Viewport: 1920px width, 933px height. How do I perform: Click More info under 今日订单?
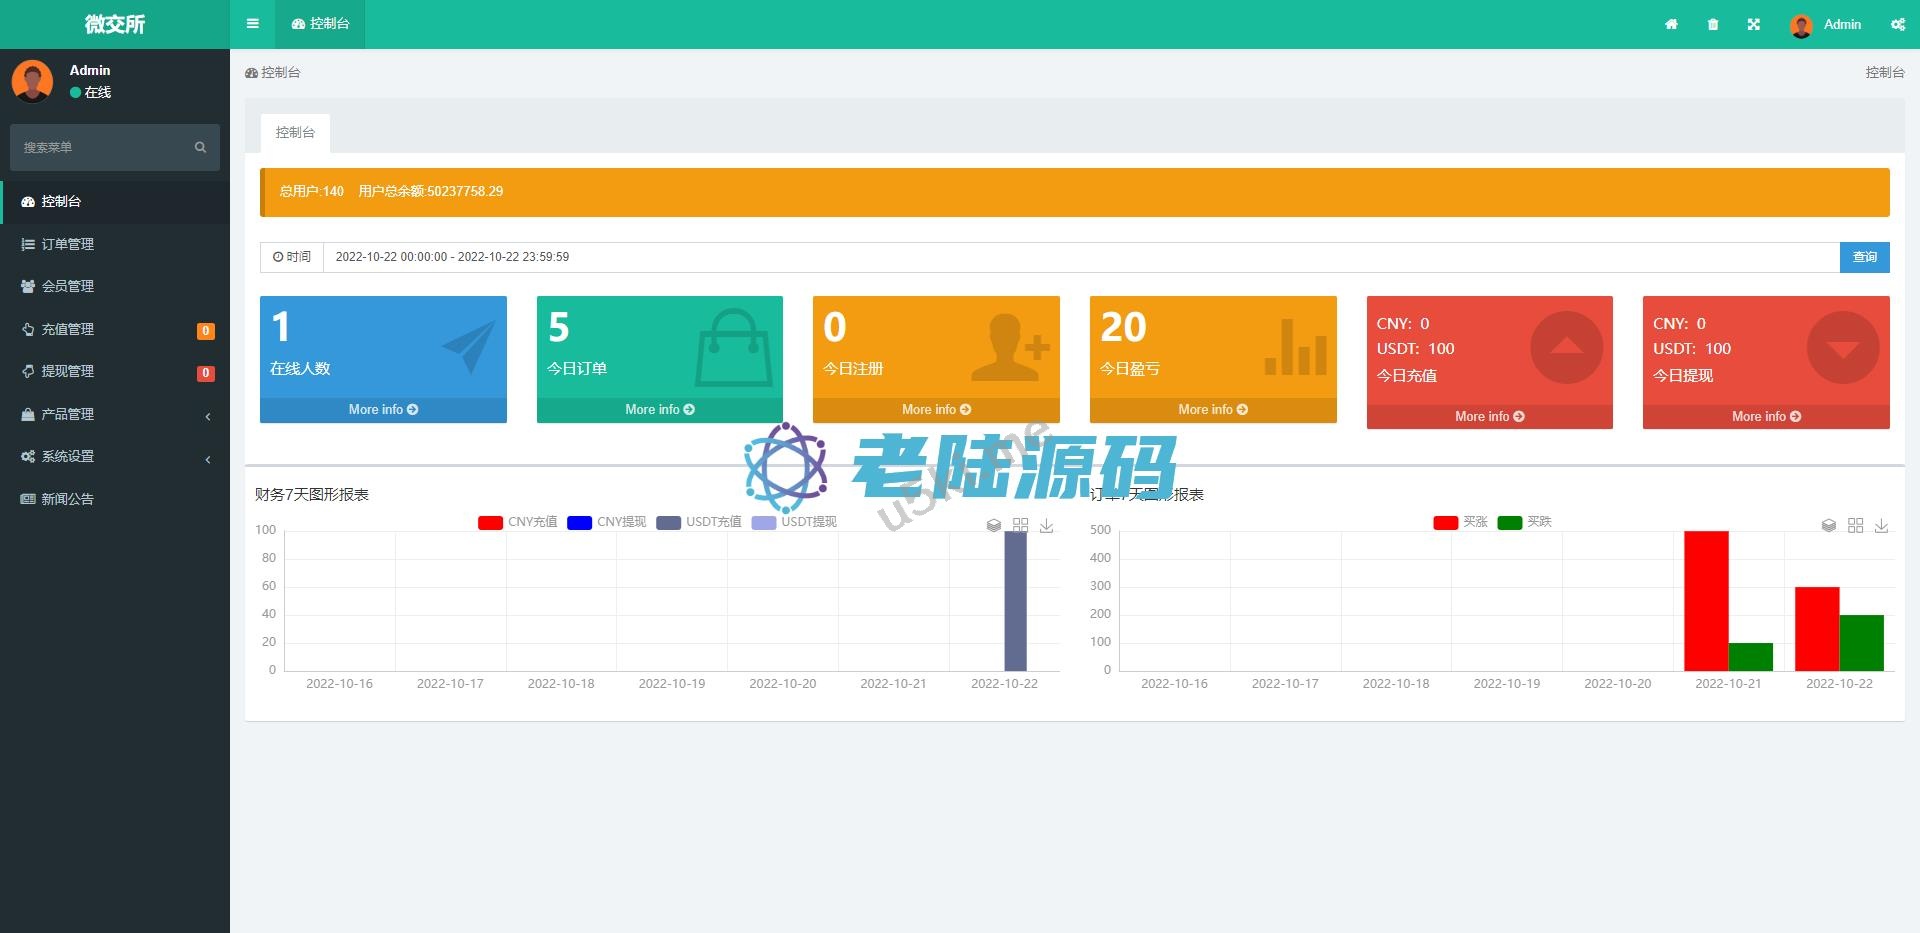659,410
